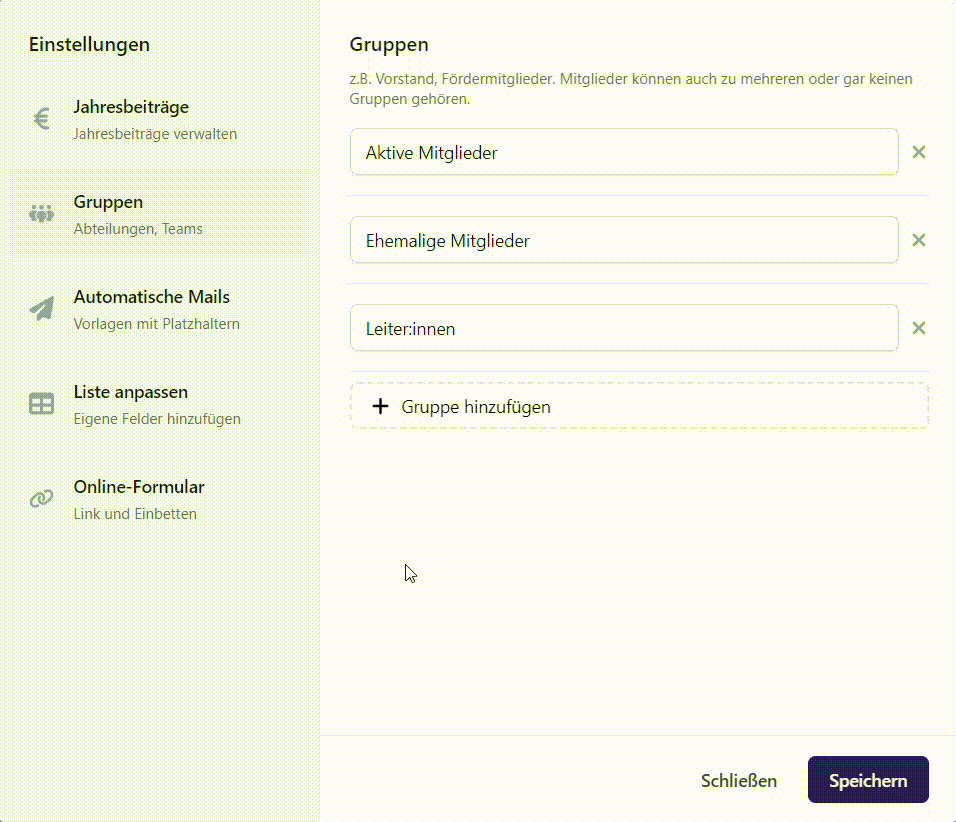The image size is (956, 822).
Task: Click the X next to Leiter:innen
Action: click(x=919, y=327)
